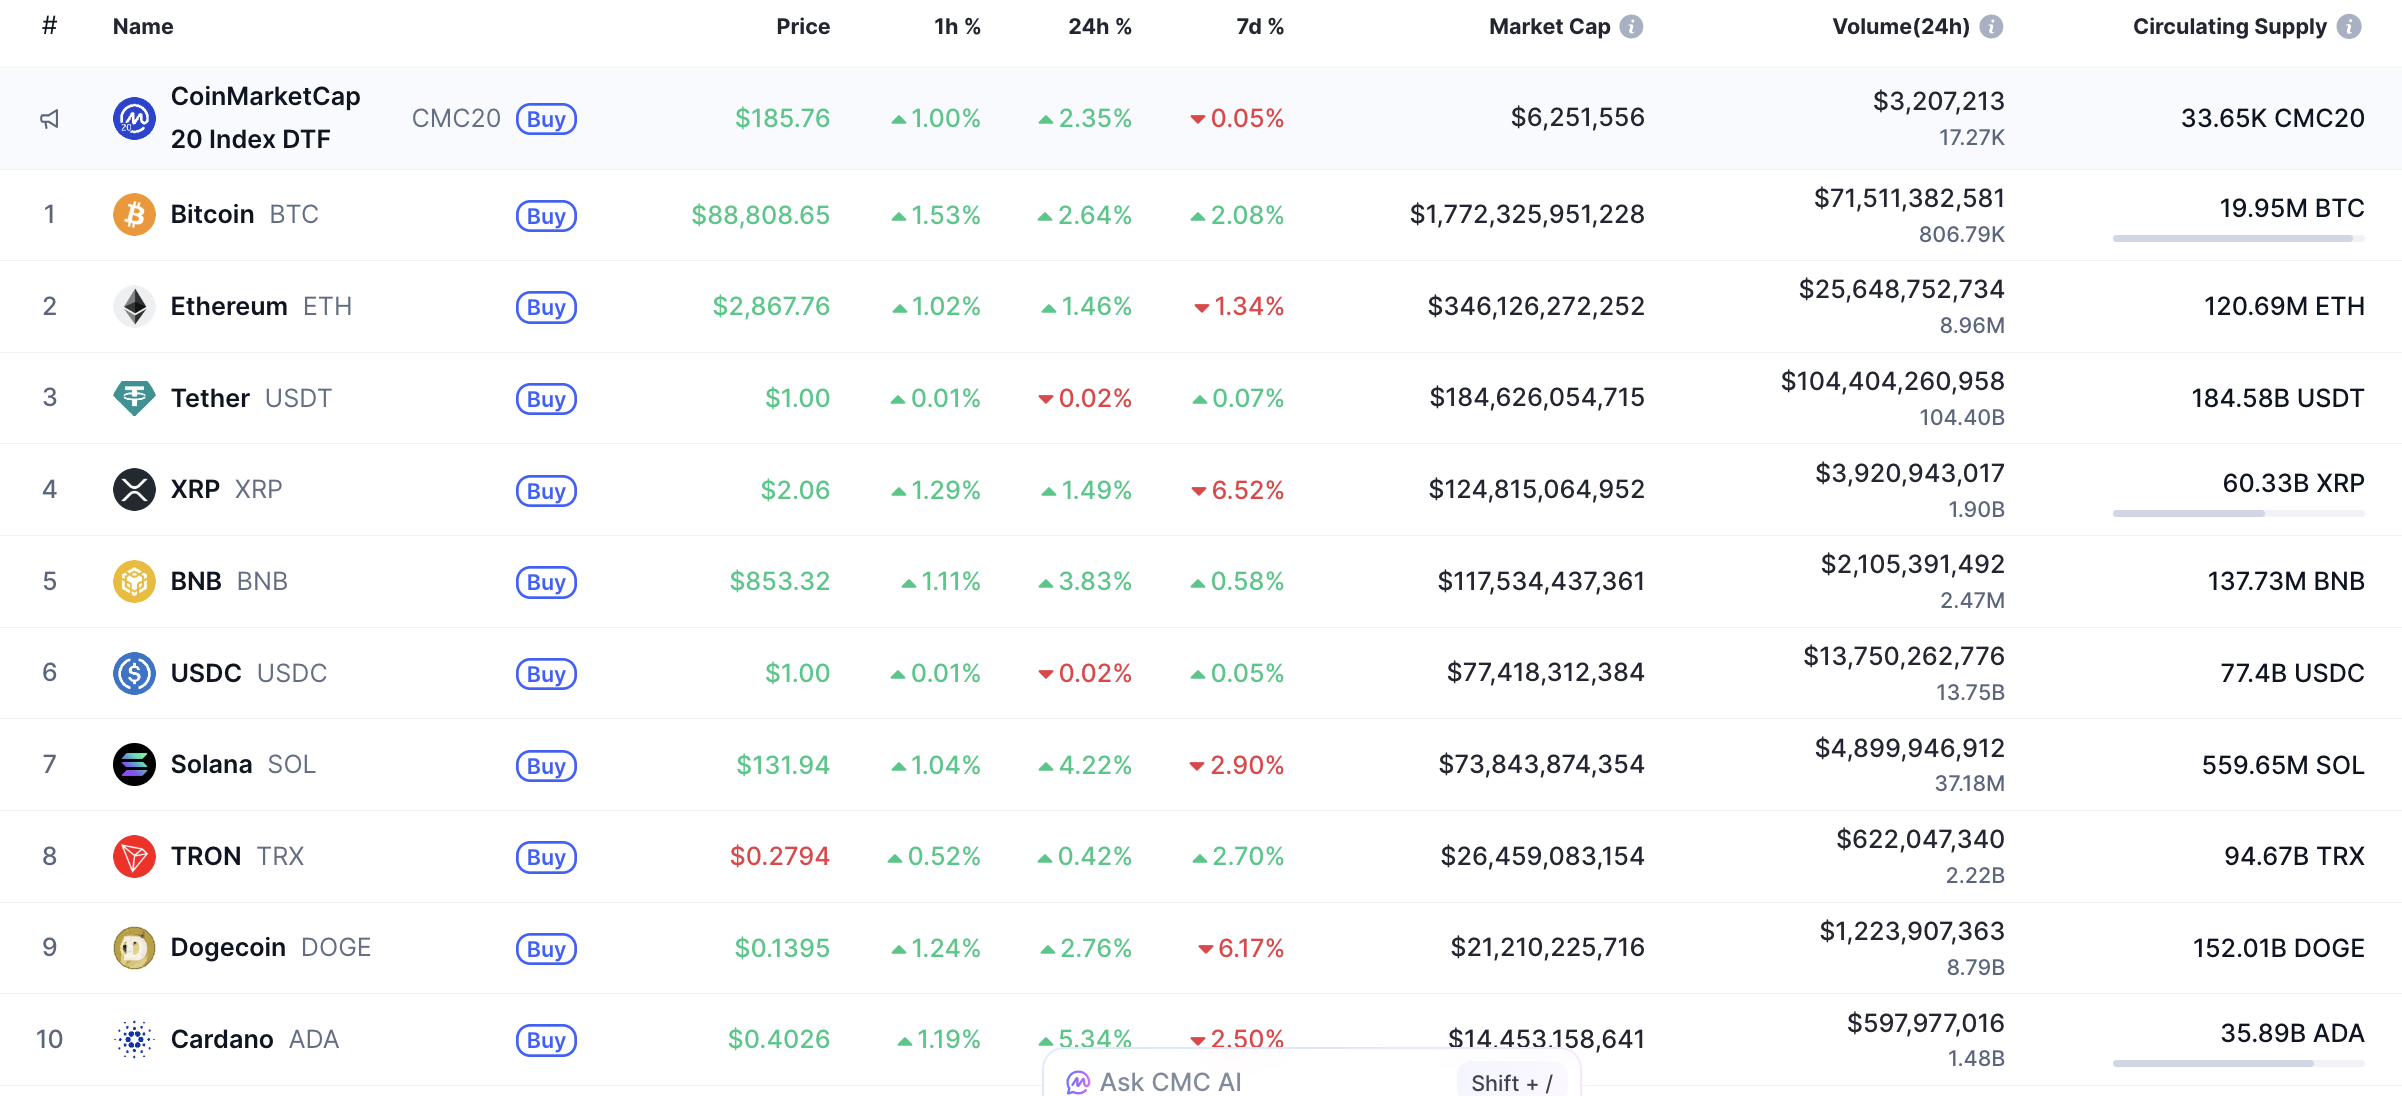Sort table by 24h % column
2402x1096 pixels.
tap(1099, 27)
